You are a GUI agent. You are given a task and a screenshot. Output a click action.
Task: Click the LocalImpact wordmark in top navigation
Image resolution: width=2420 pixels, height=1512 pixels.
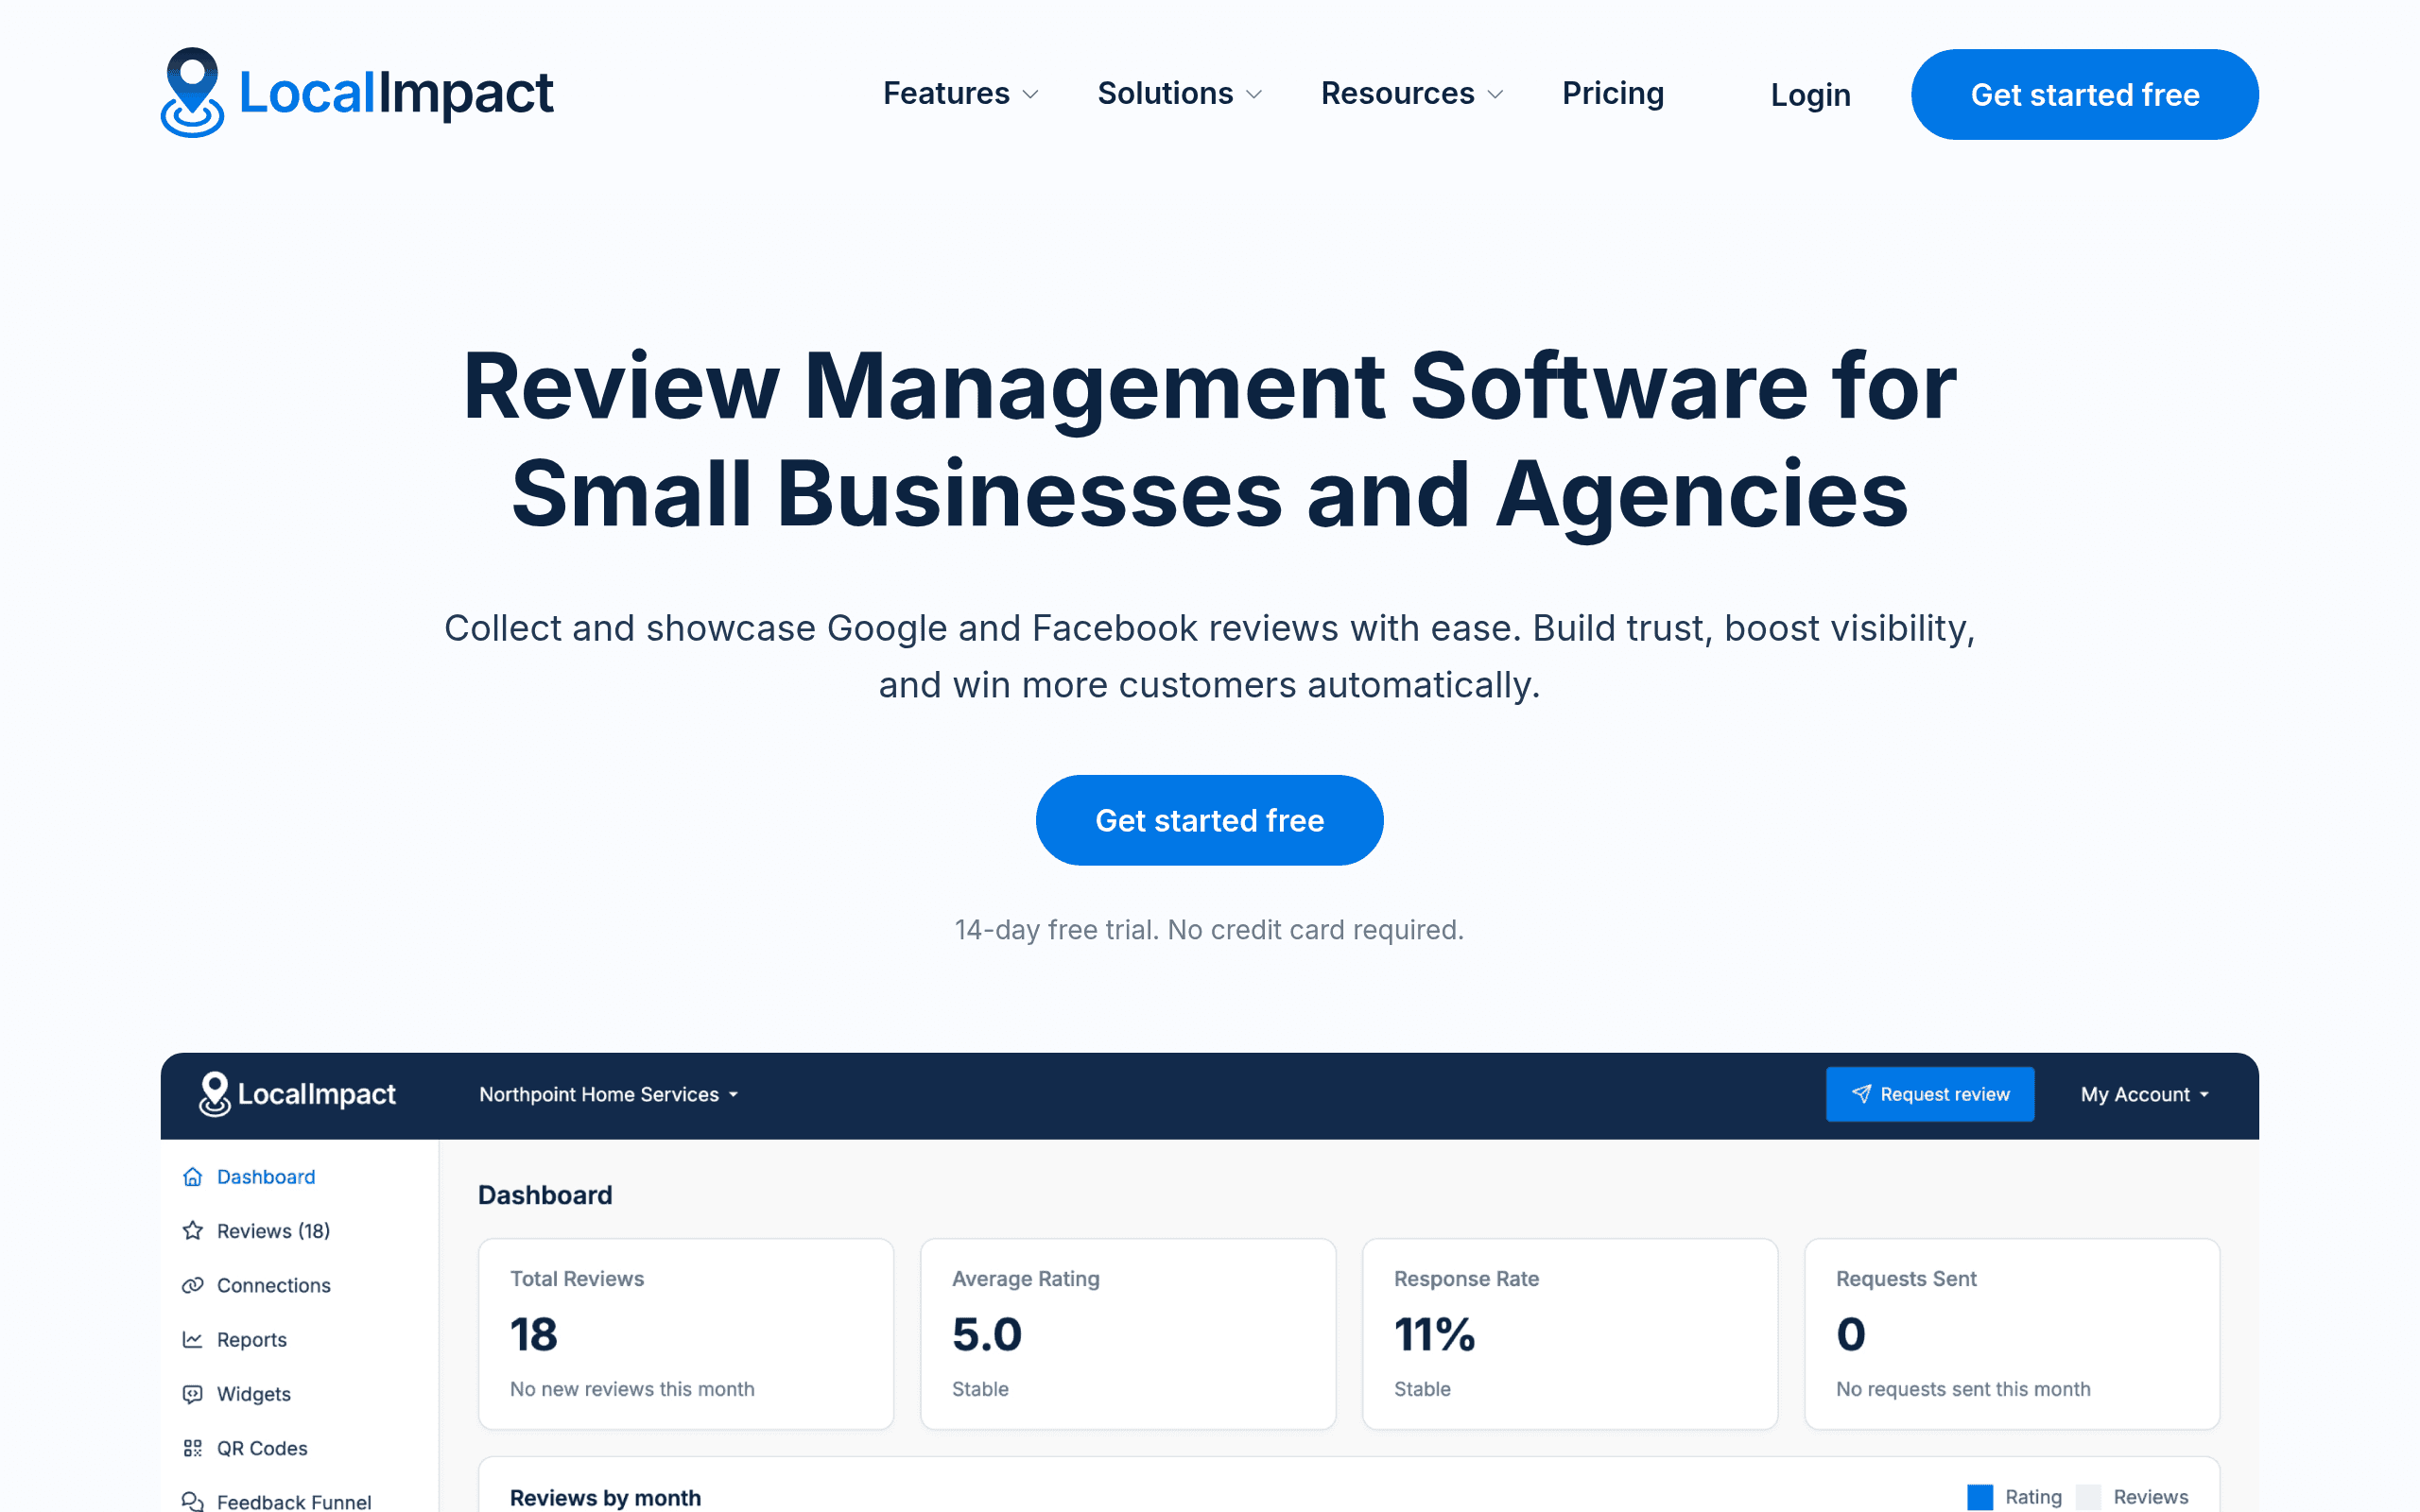coord(396,93)
